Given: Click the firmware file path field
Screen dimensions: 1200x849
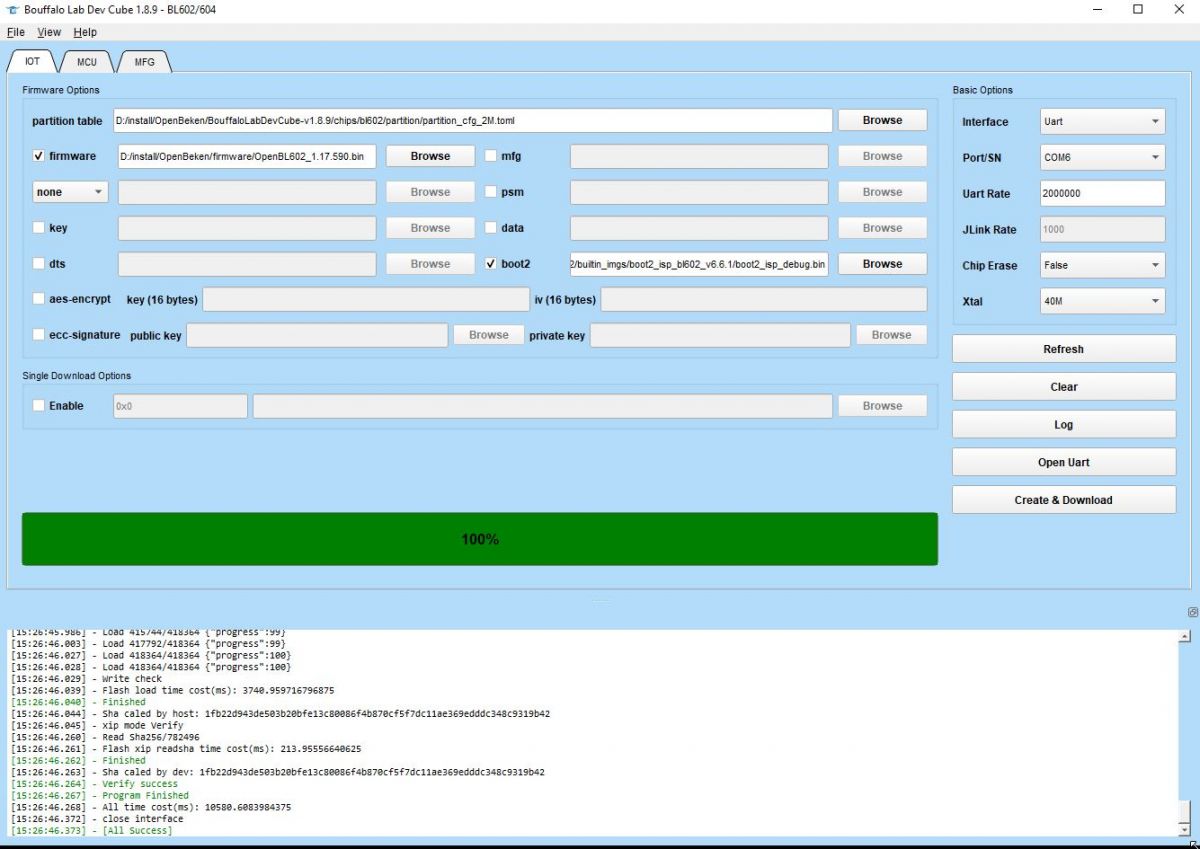Looking at the screenshot, I should [247, 156].
